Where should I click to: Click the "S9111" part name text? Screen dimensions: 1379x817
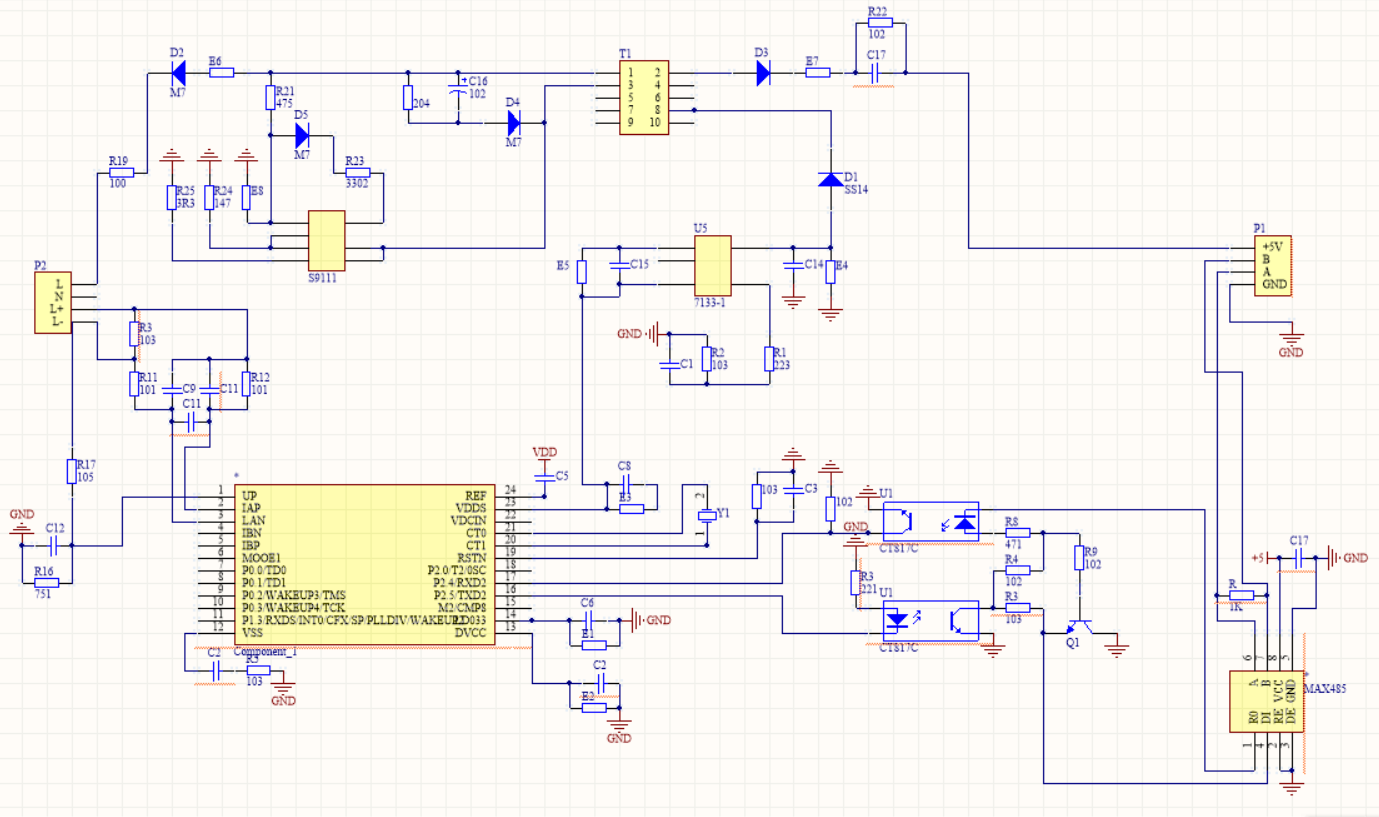tap(323, 277)
